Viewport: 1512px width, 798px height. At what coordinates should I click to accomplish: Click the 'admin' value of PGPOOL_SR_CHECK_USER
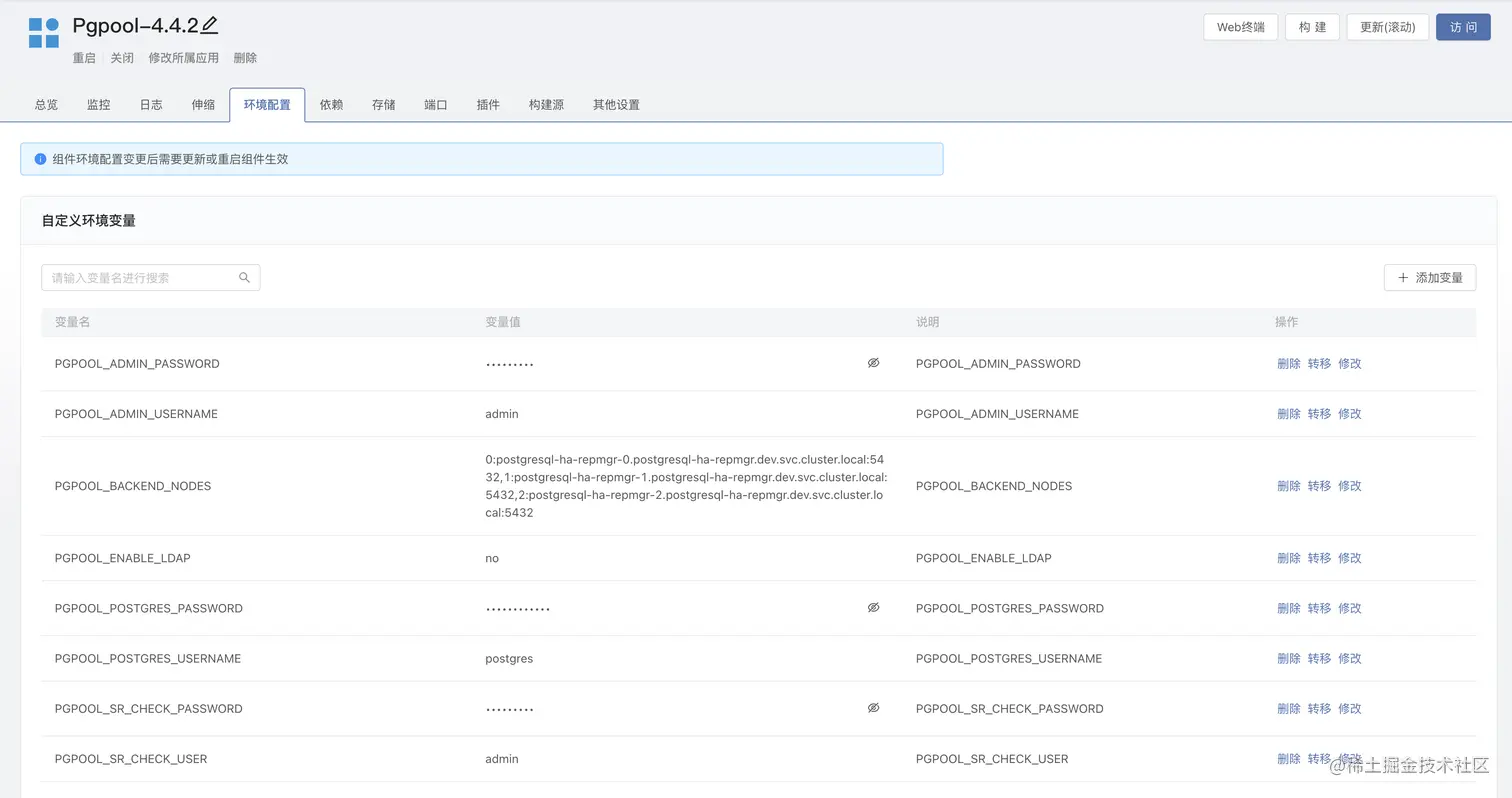pyautogui.click(x=502, y=759)
